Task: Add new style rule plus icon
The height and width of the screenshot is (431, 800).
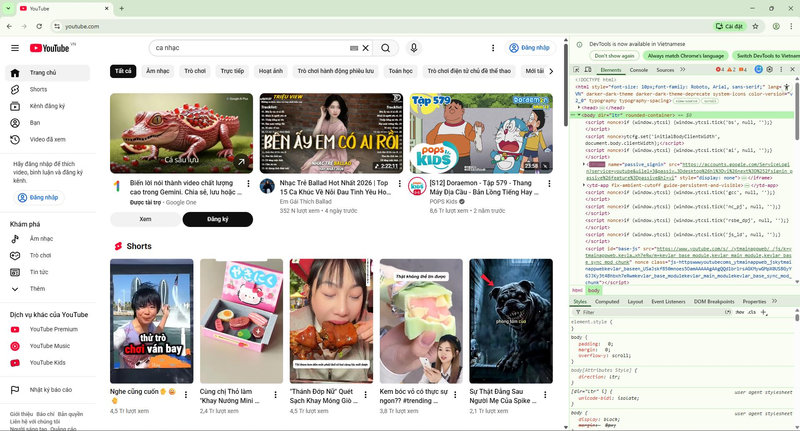Action: coord(764,312)
